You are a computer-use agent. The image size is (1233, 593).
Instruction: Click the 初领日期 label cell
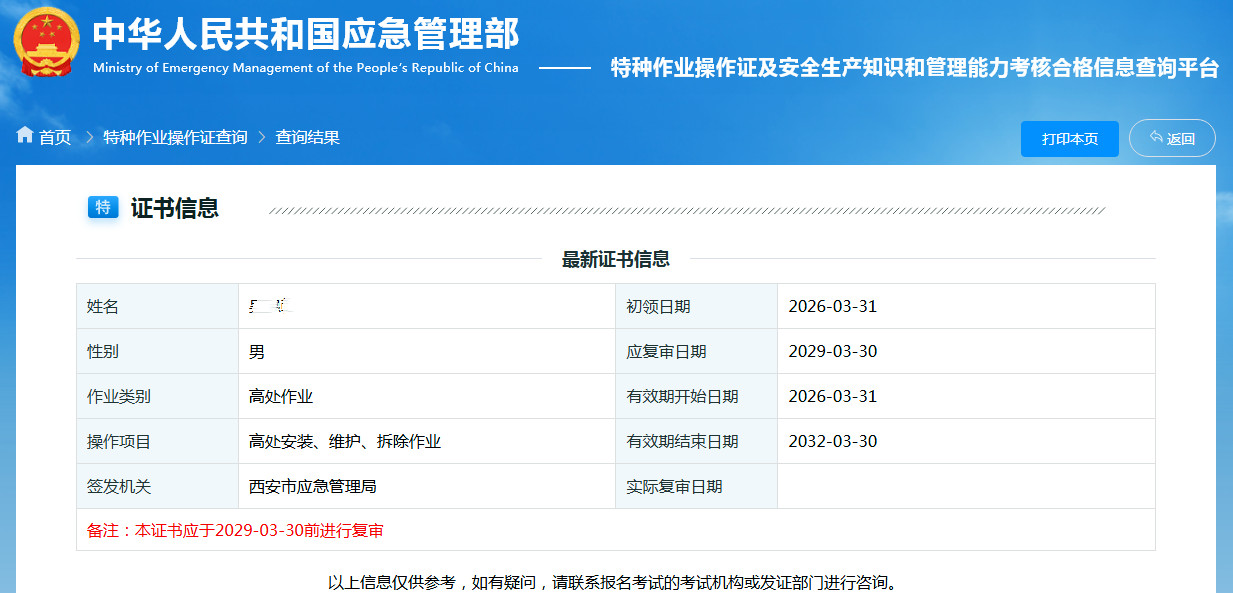click(x=696, y=306)
